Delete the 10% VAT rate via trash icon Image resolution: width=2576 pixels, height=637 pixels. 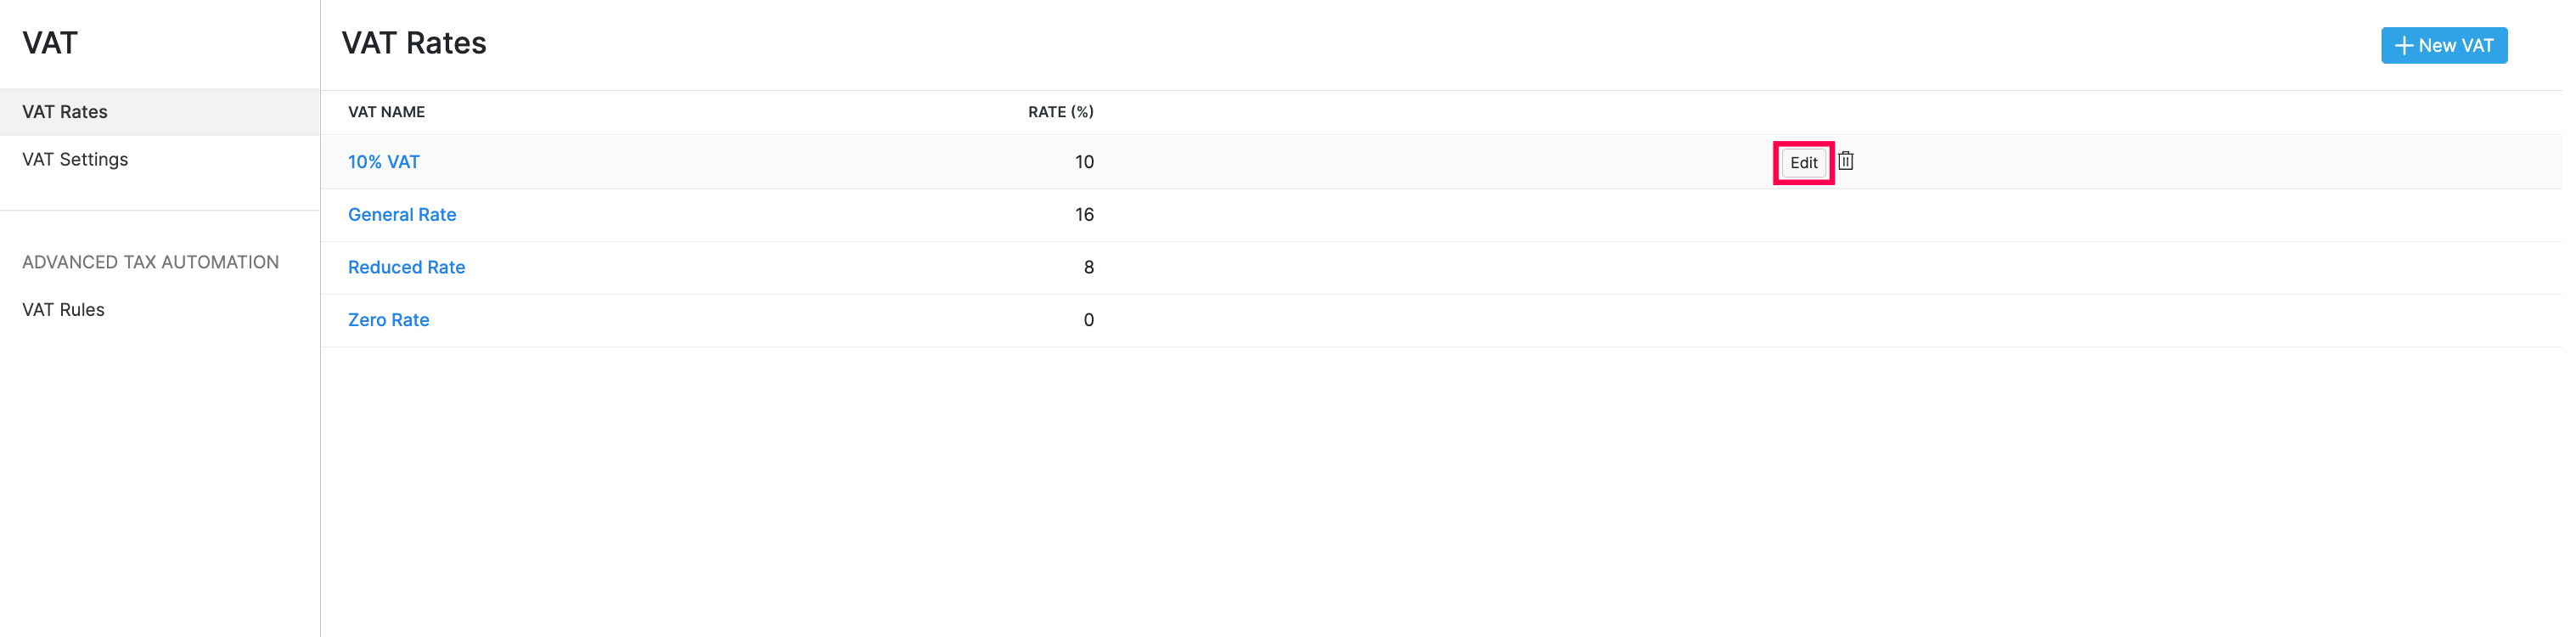[x=1845, y=161]
